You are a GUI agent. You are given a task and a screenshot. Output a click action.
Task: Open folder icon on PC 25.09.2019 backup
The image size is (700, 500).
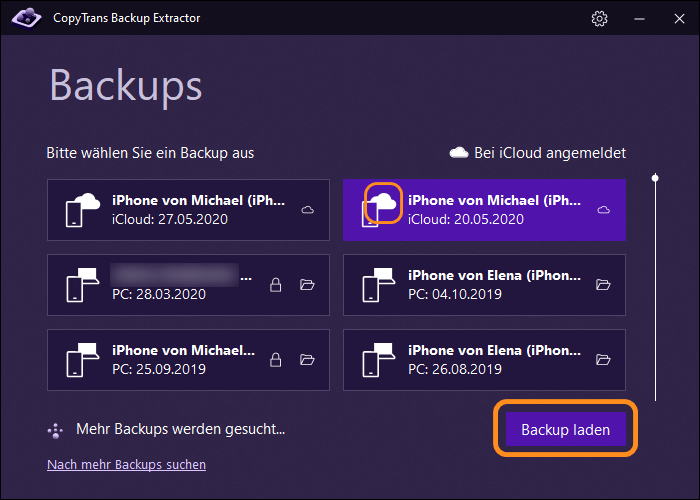307,359
